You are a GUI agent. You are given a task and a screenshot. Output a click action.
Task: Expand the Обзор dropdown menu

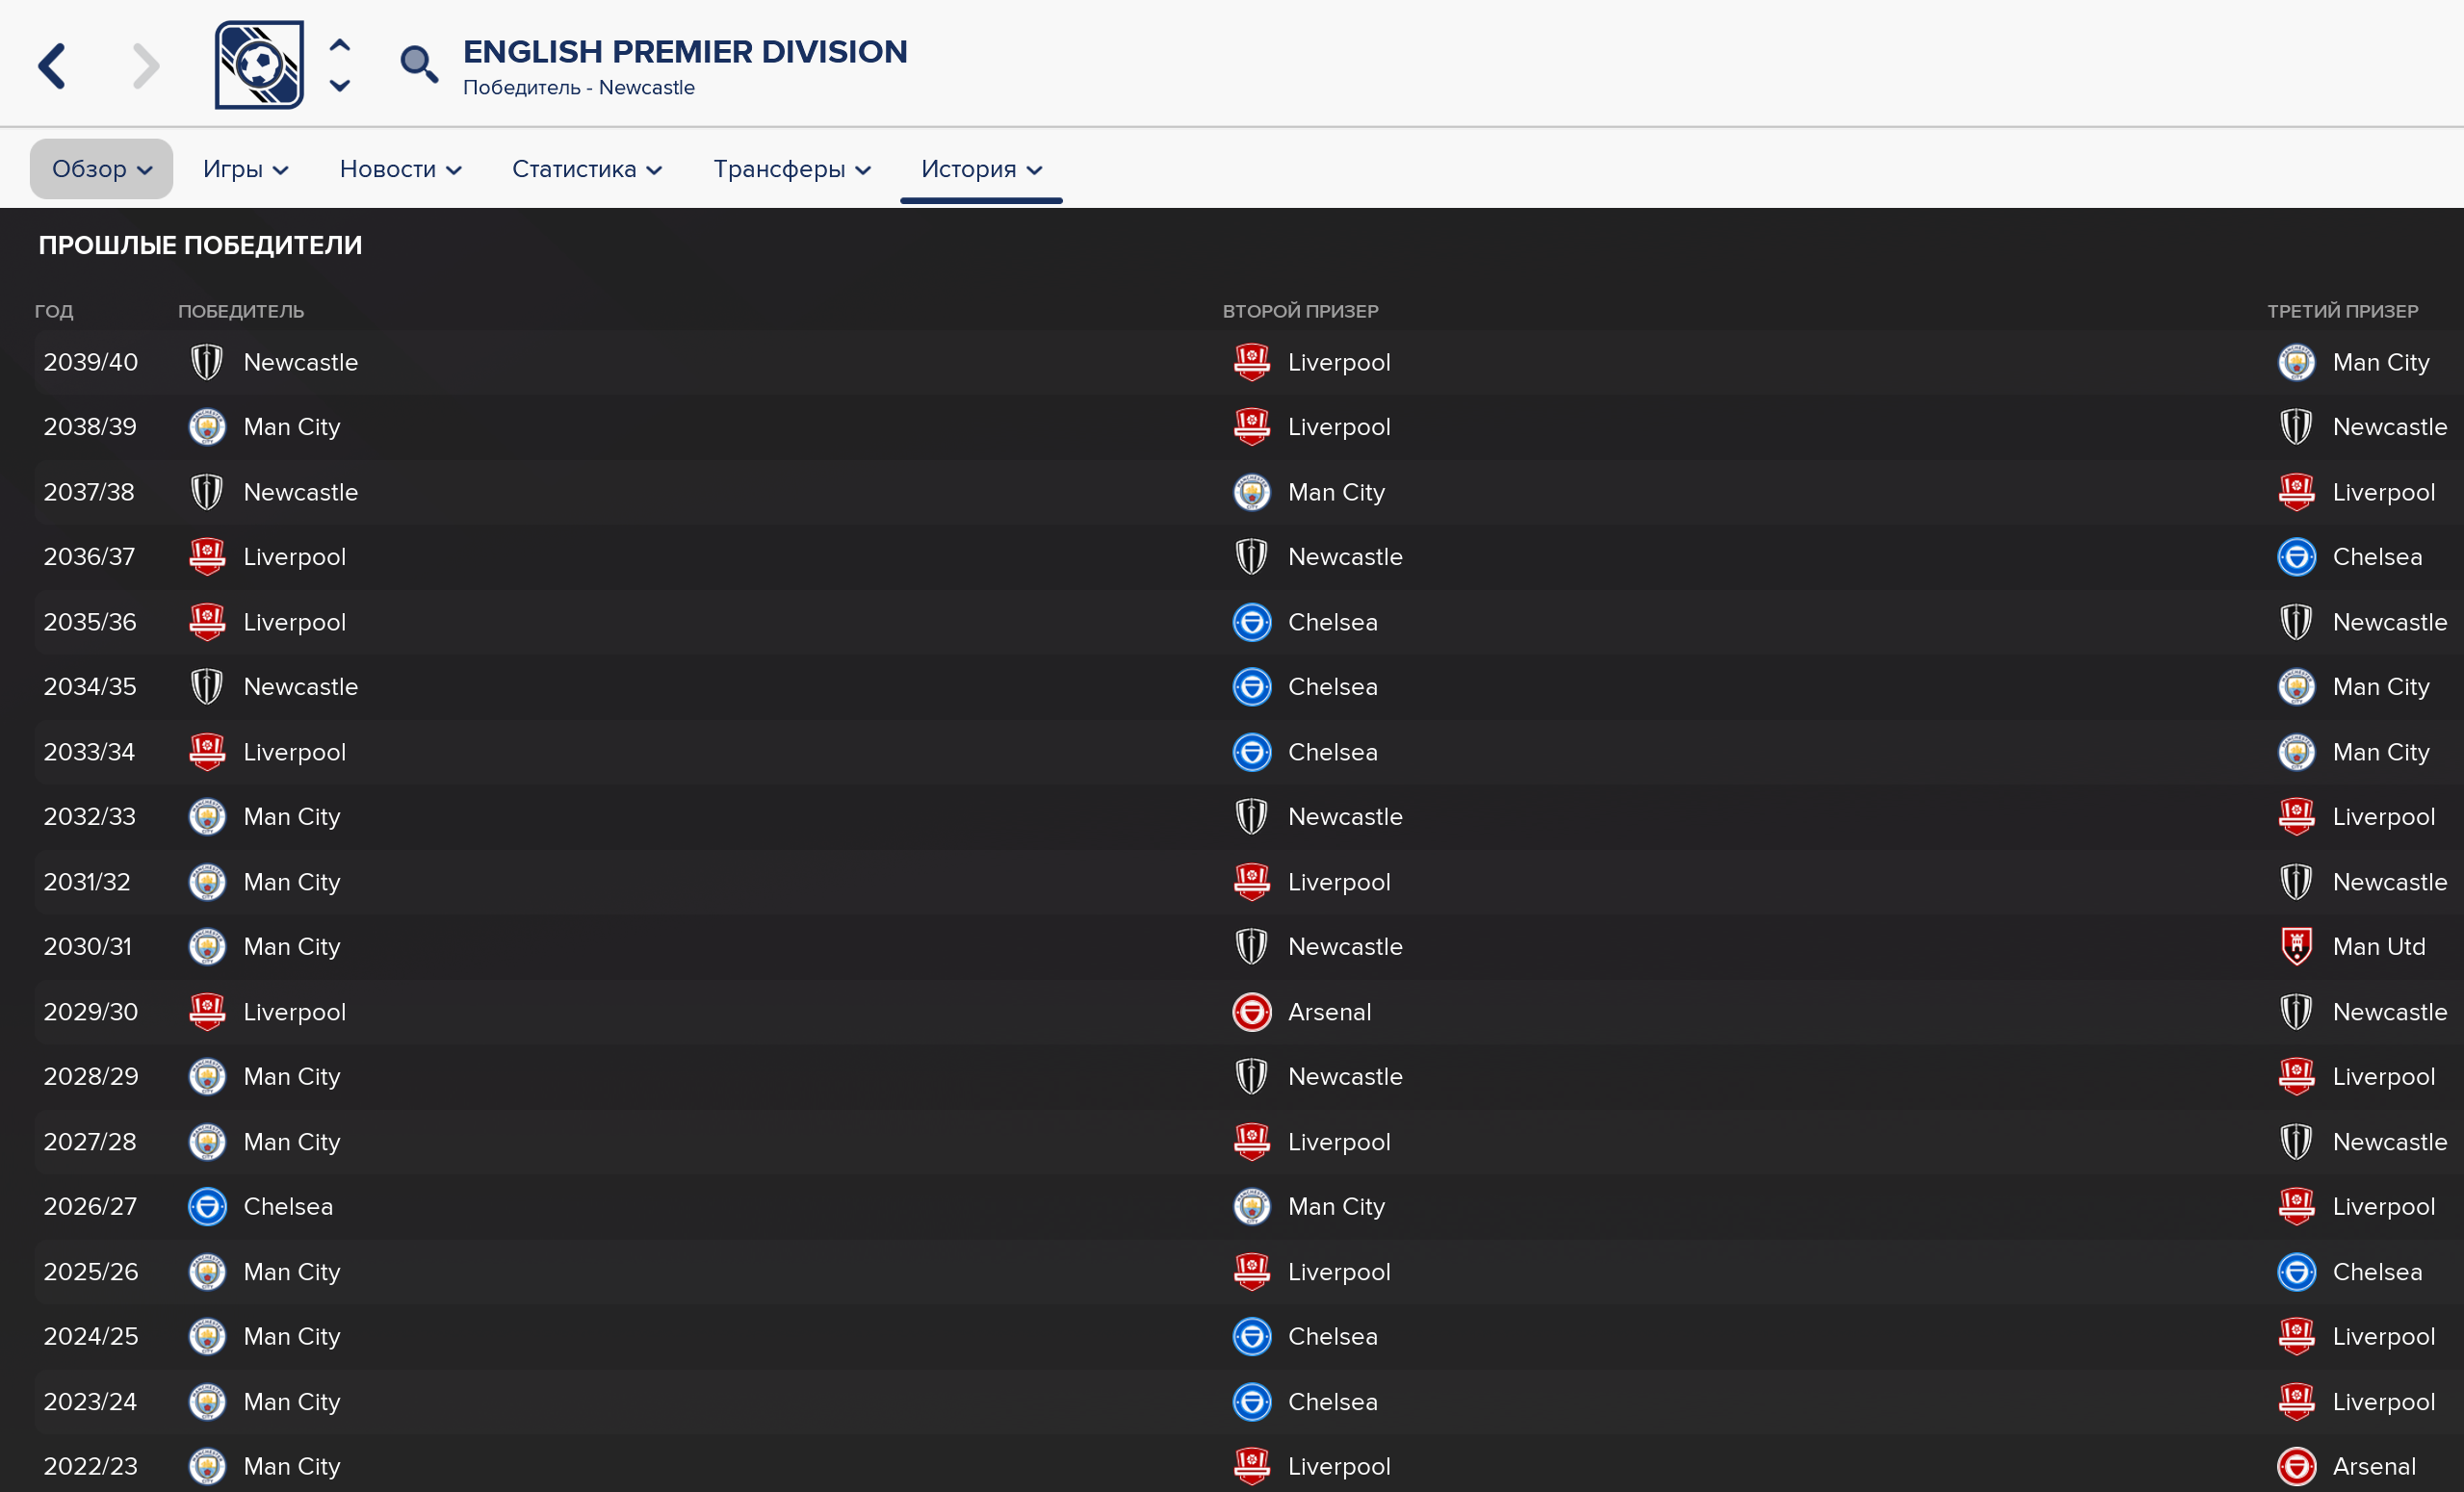coord(101,169)
